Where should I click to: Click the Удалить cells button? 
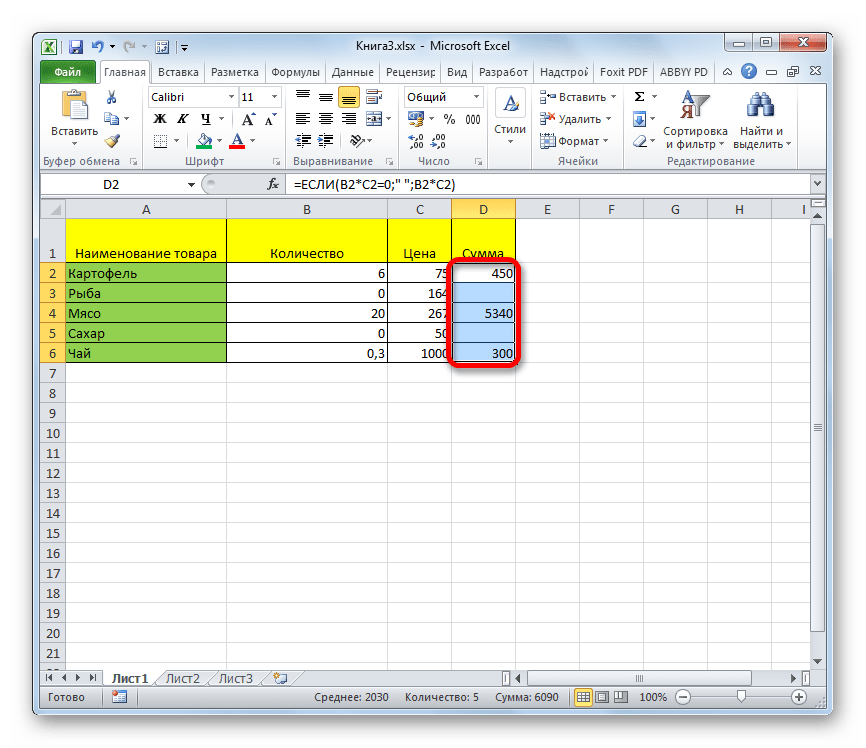coord(575,119)
